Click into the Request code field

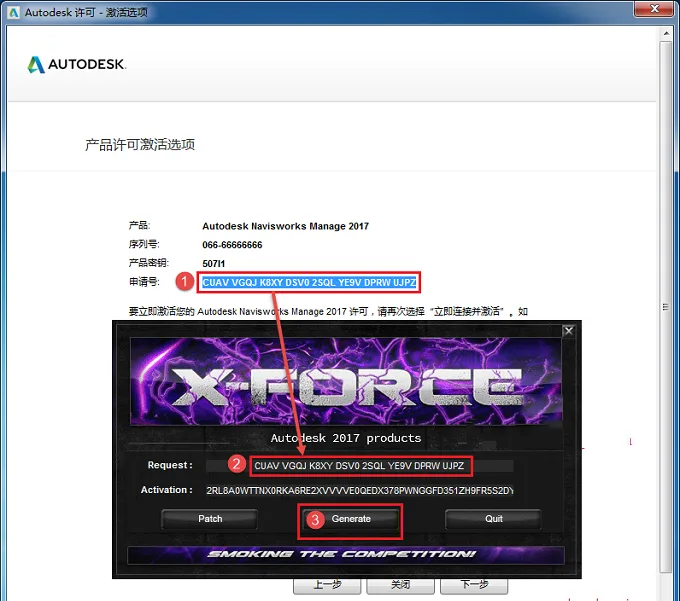pos(360,466)
